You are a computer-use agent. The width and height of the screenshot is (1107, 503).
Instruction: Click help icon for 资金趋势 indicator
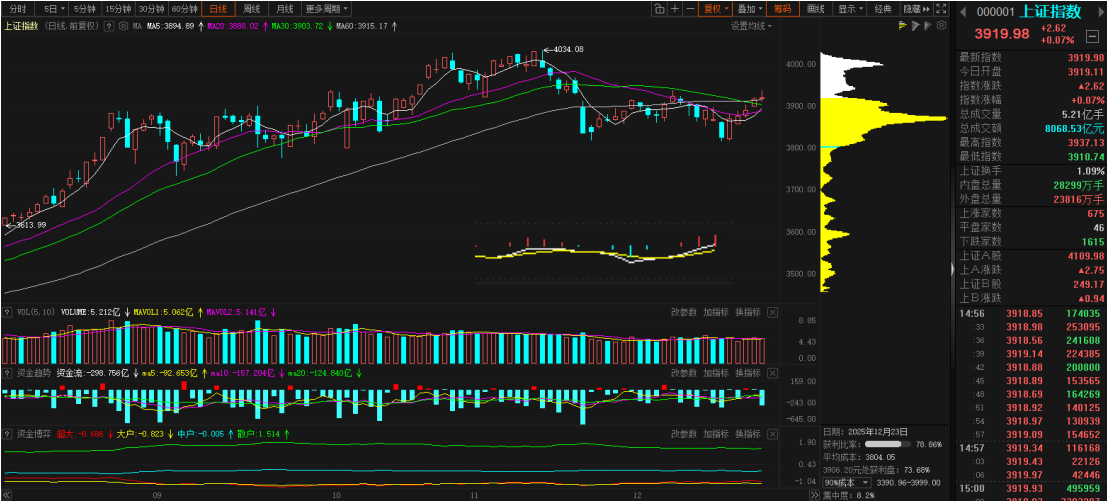coord(8,372)
